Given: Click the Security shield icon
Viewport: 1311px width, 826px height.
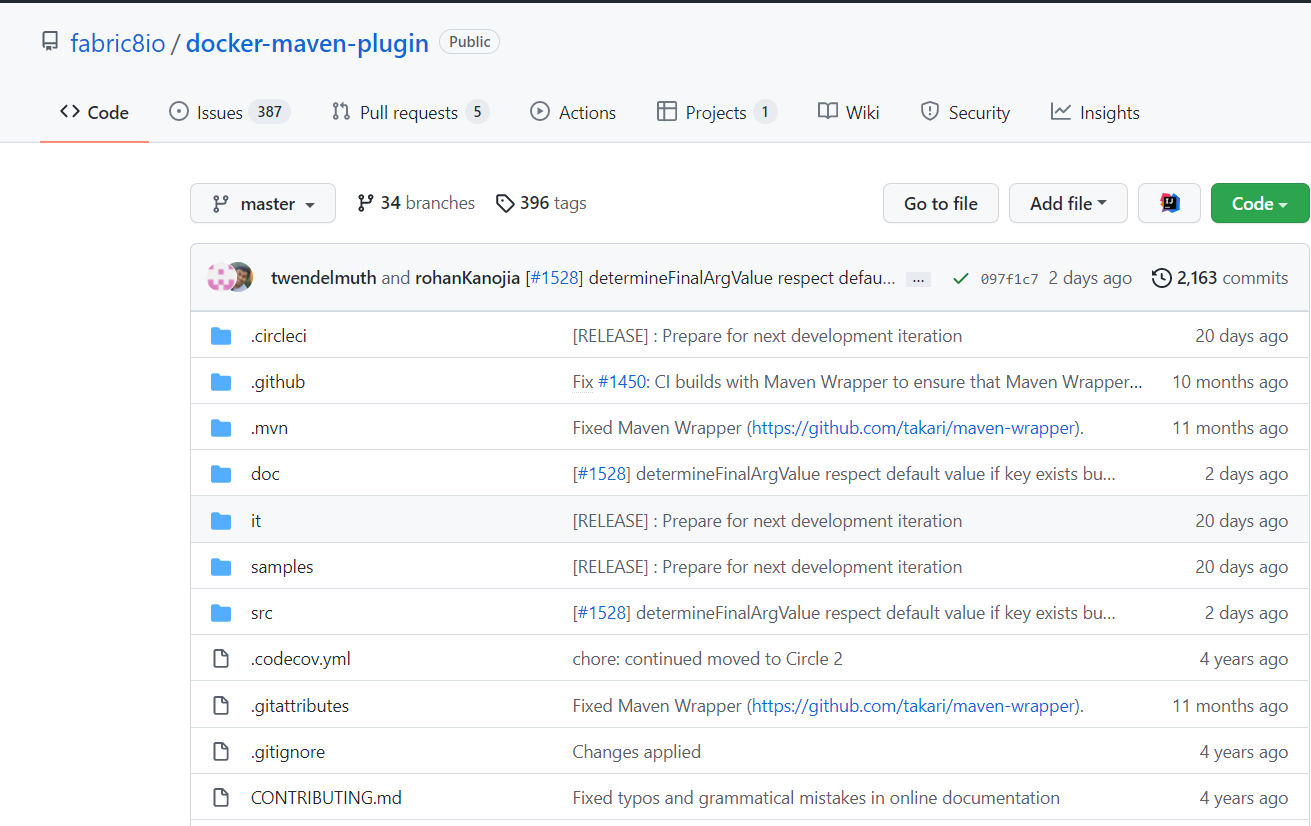Looking at the screenshot, I should coord(930,112).
